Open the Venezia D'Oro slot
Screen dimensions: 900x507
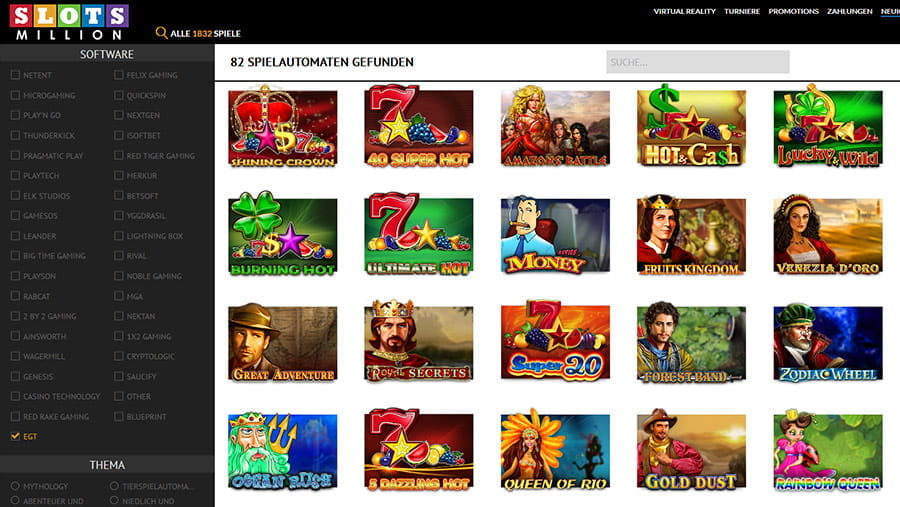[828, 234]
